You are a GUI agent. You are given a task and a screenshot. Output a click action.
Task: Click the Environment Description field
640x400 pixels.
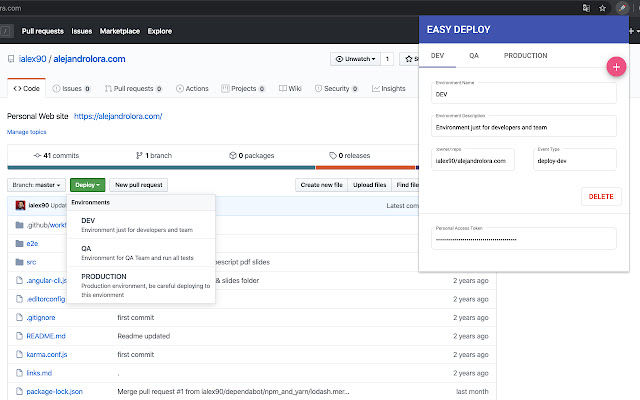pos(524,126)
